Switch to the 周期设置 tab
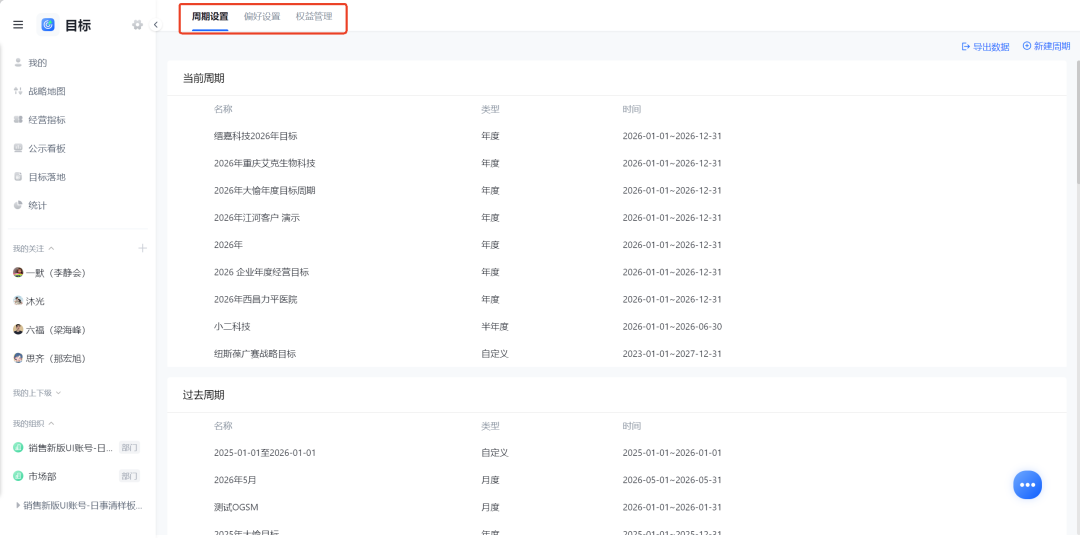Screen dimensions: 1080x538 tap(210, 17)
